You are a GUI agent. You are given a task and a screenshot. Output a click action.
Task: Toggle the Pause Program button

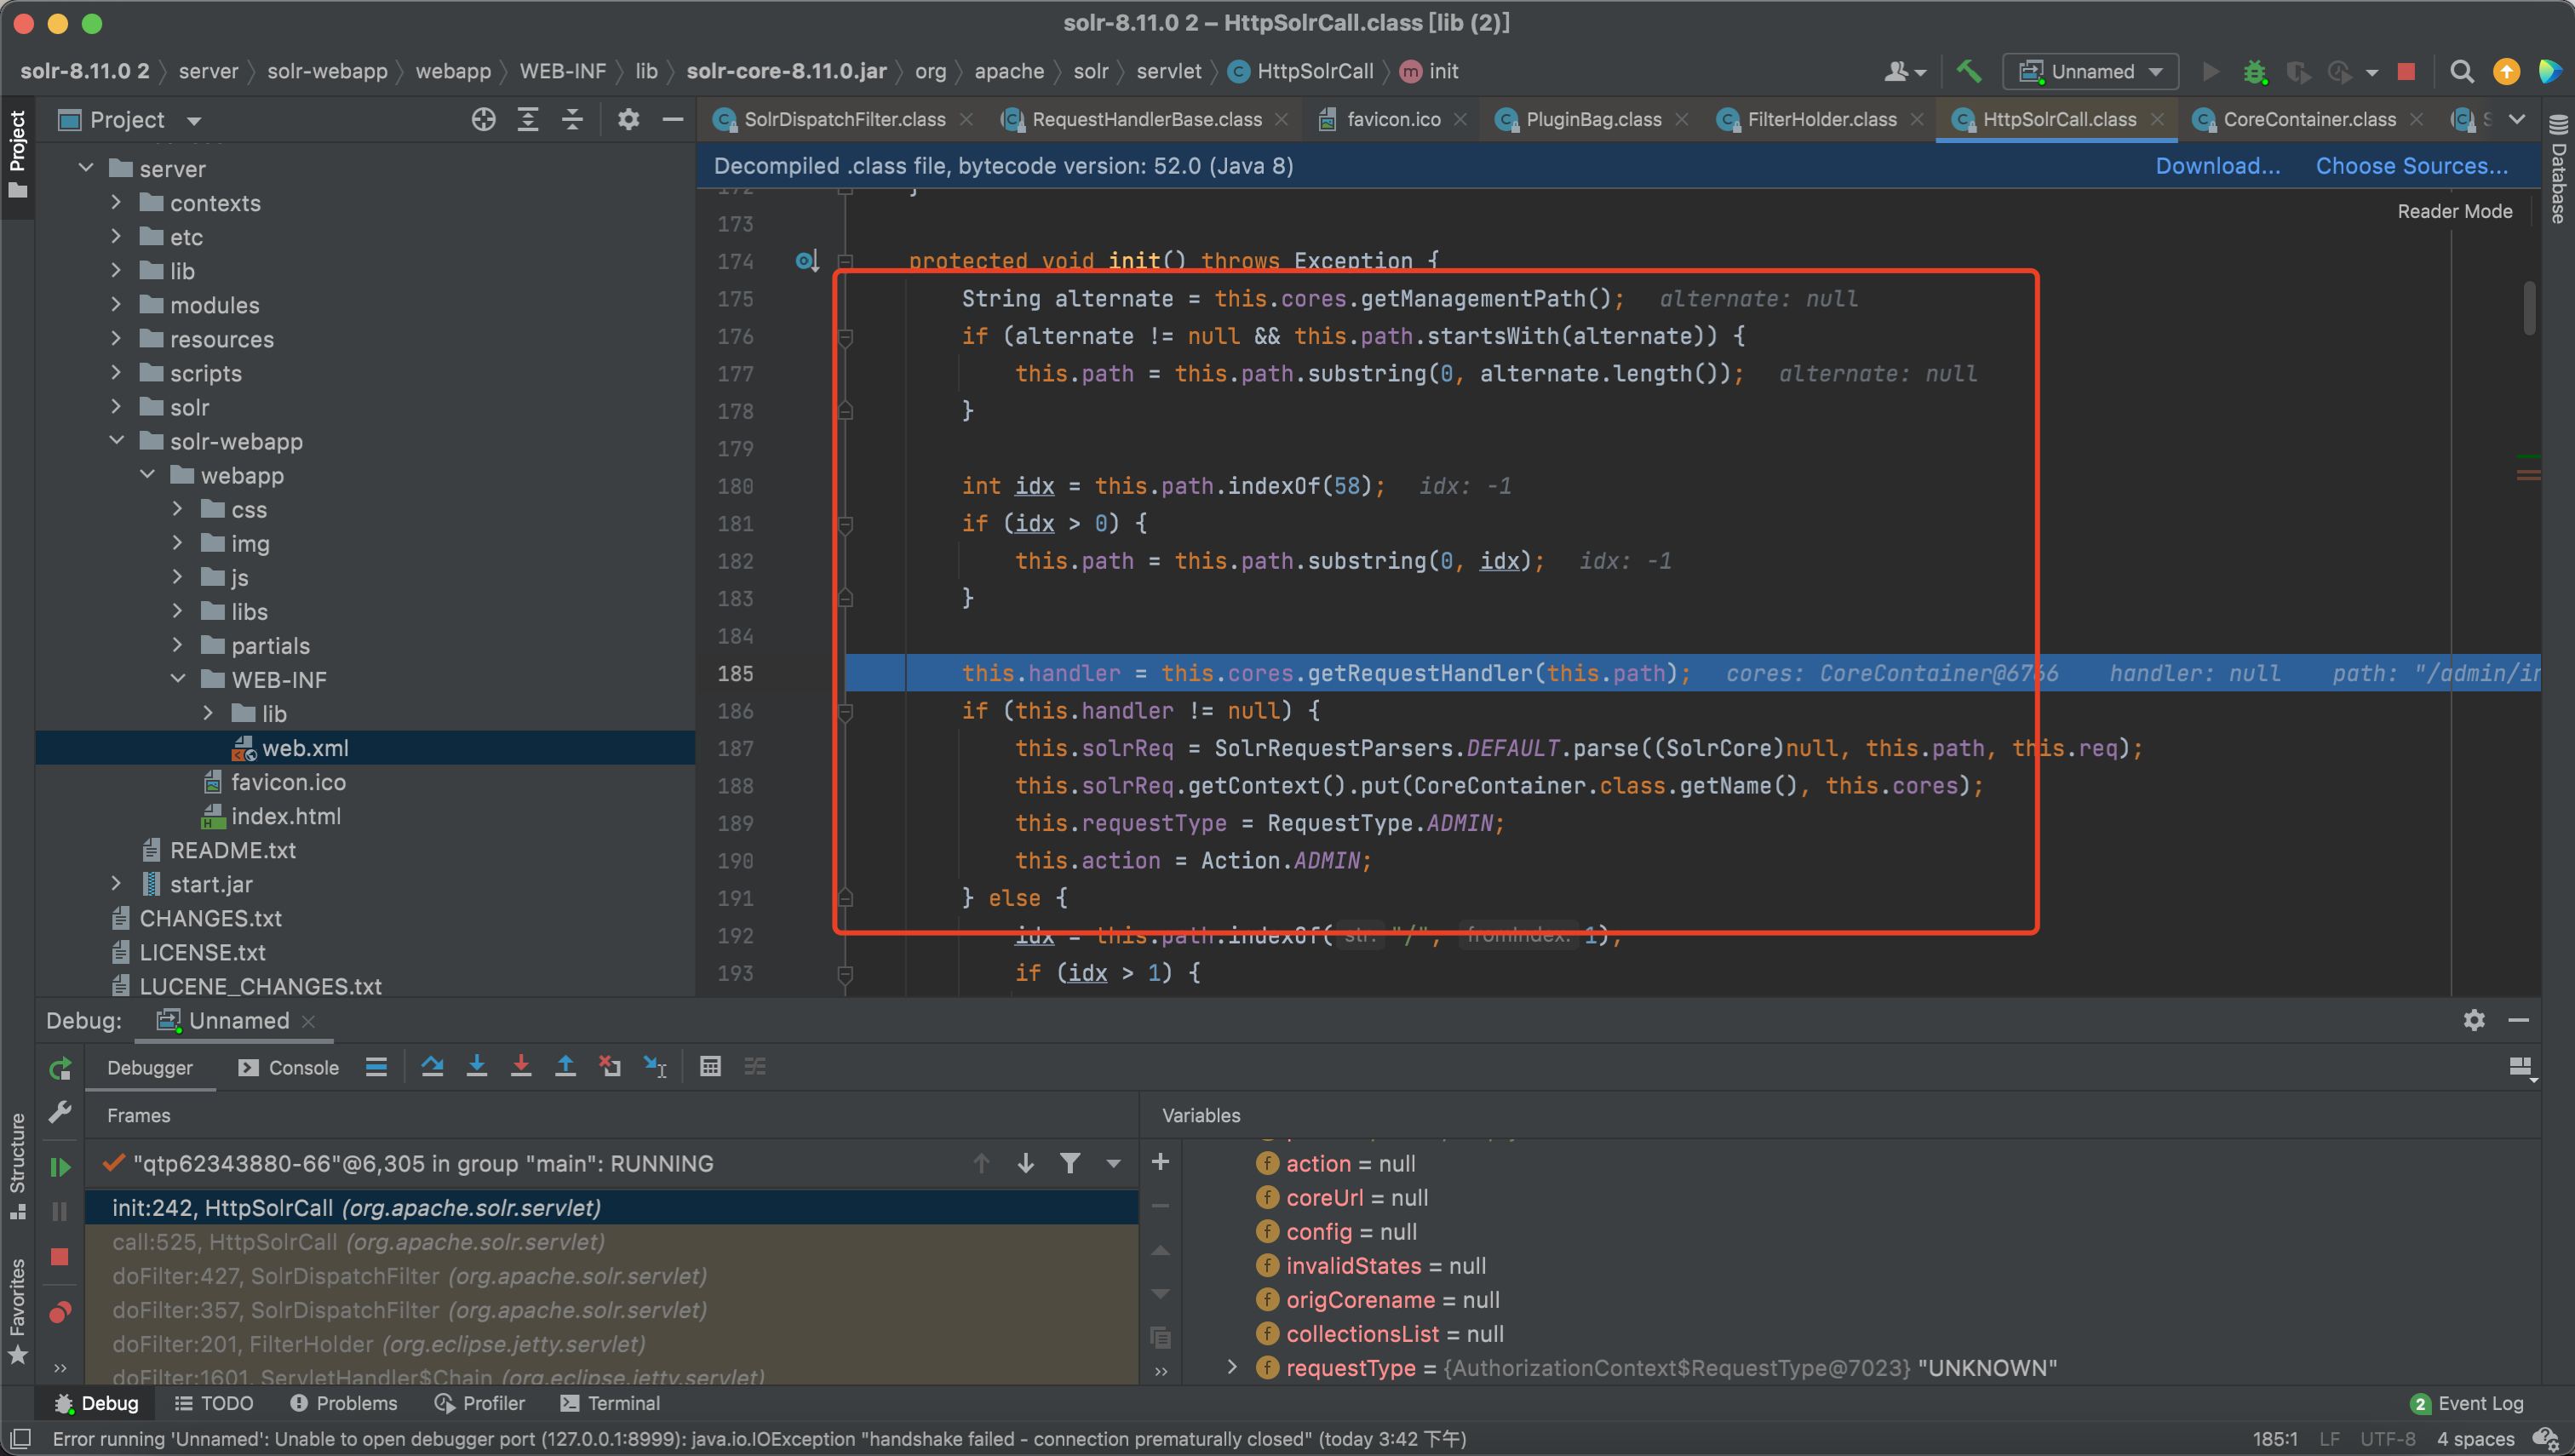(x=60, y=1212)
